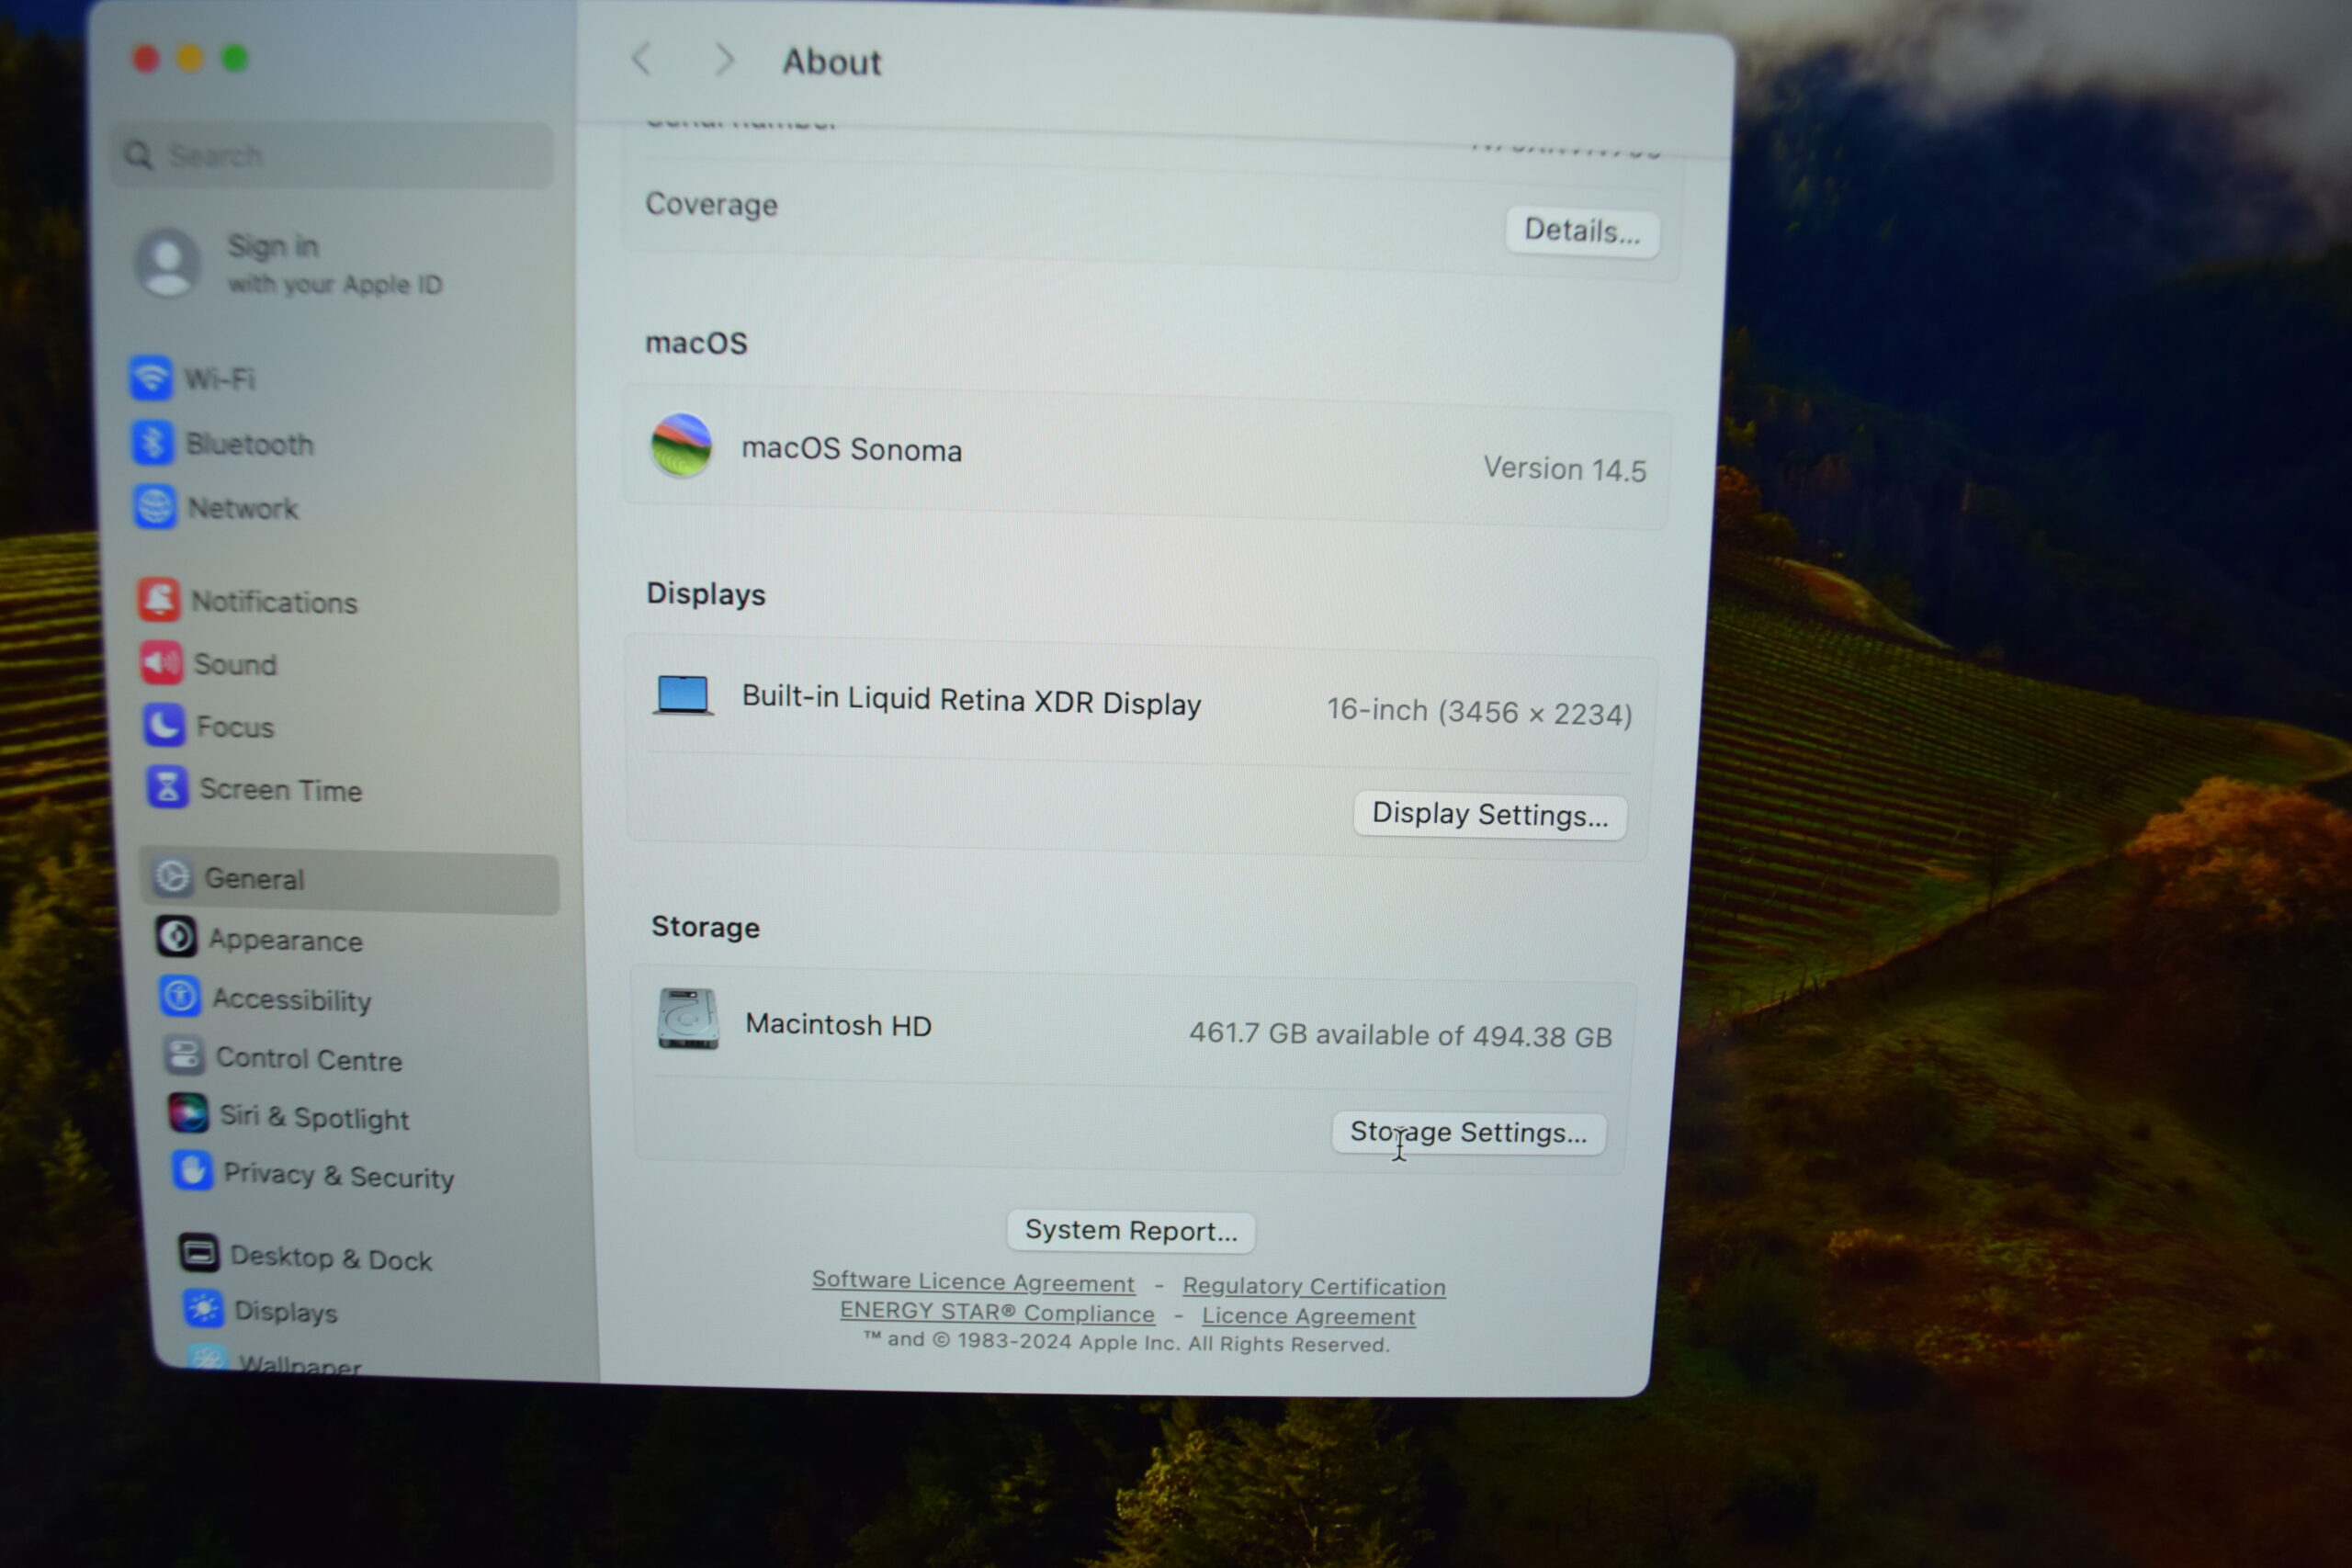Click the 'About' window title
Screen dimensions: 2352x1568
[832, 62]
